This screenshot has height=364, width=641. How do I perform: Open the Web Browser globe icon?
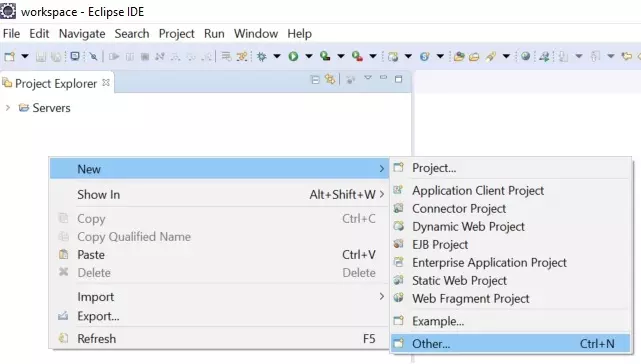[526, 56]
